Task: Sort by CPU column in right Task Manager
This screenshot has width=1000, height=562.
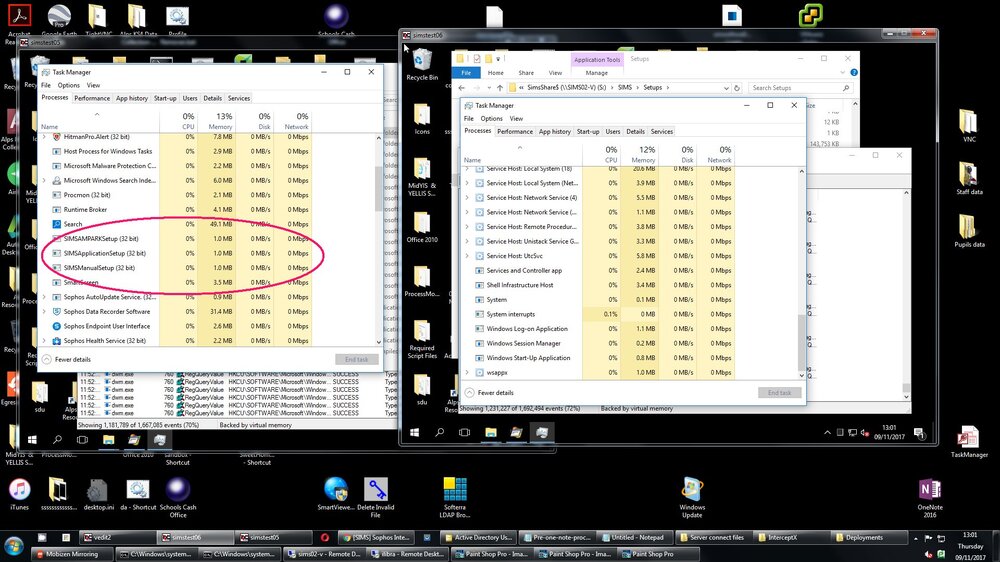Action: 601,154
